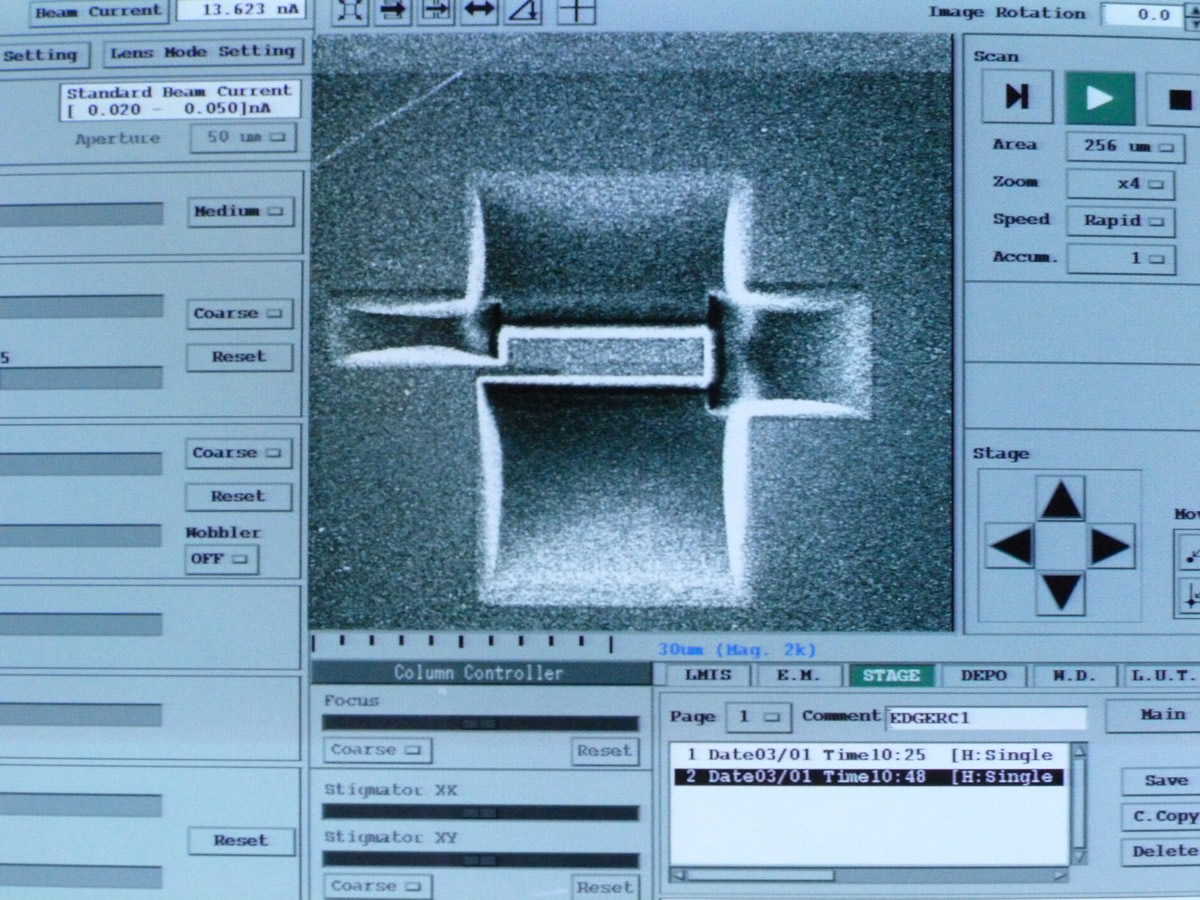The height and width of the screenshot is (900, 1200).
Task: Move stage up with up arrow
Action: pyautogui.click(x=1060, y=499)
